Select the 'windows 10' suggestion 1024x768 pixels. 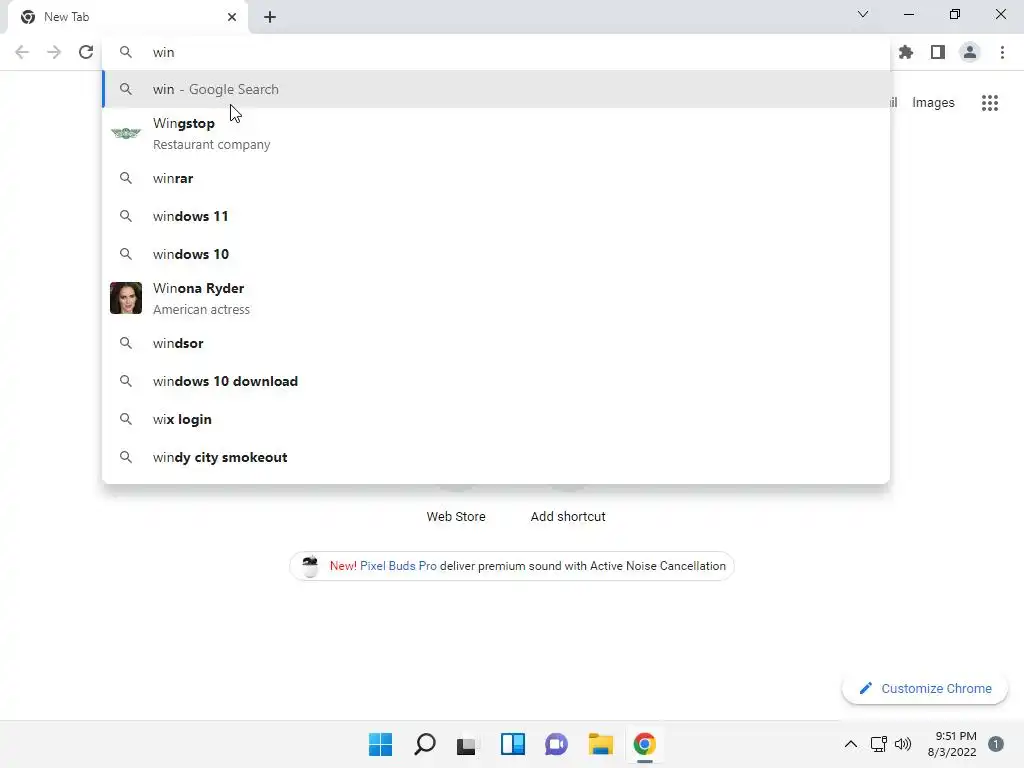(x=496, y=254)
